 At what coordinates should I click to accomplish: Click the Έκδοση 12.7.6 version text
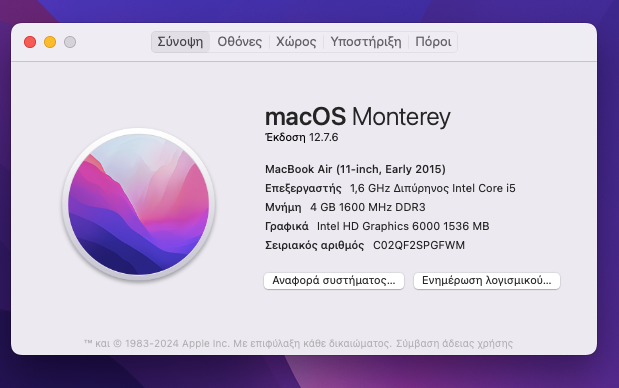pyautogui.click(x=302, y=137)
